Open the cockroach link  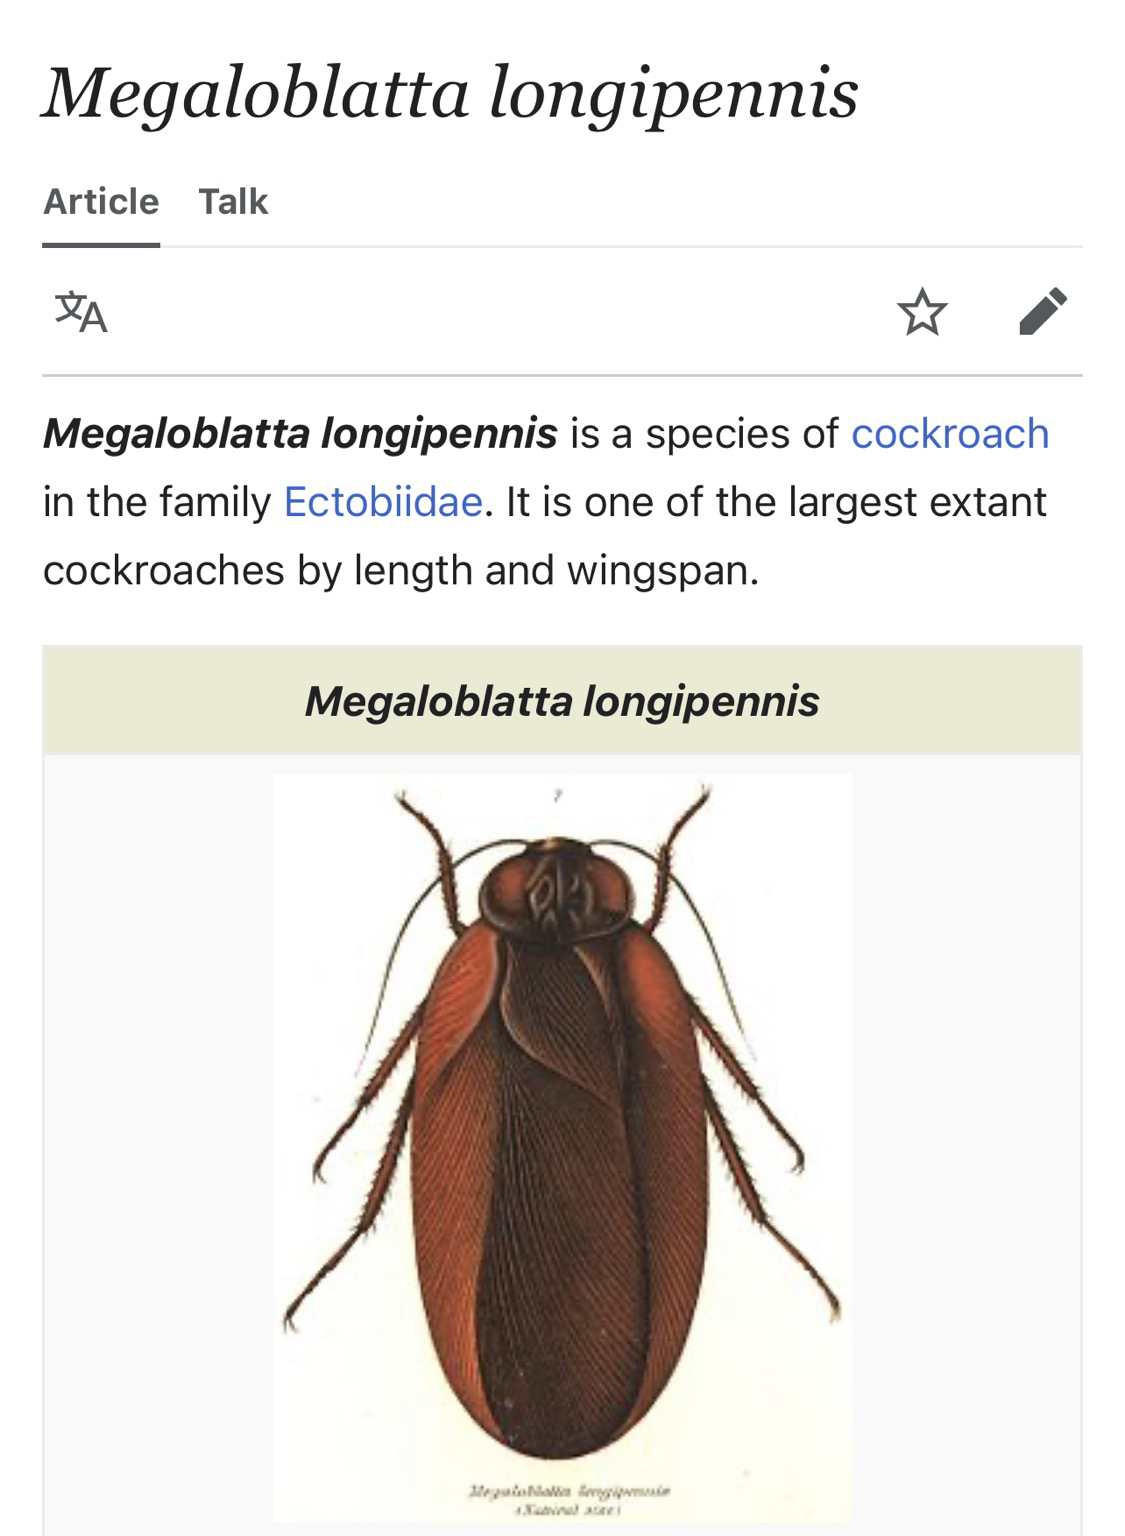(950, 434)
